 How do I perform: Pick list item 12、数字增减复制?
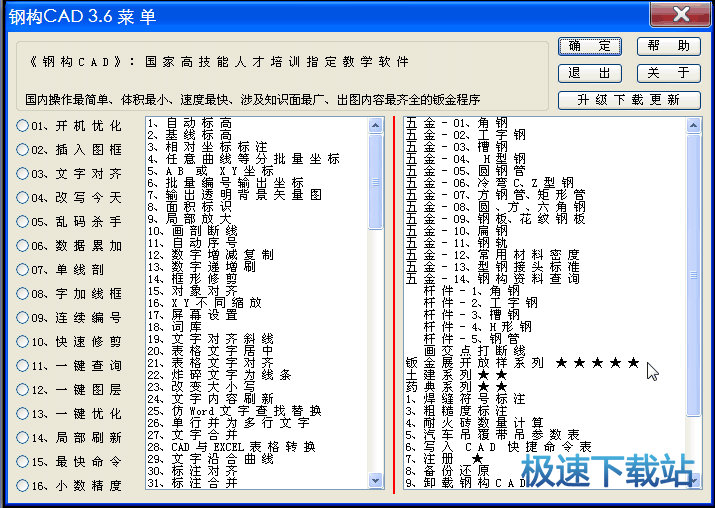[210, 254]
